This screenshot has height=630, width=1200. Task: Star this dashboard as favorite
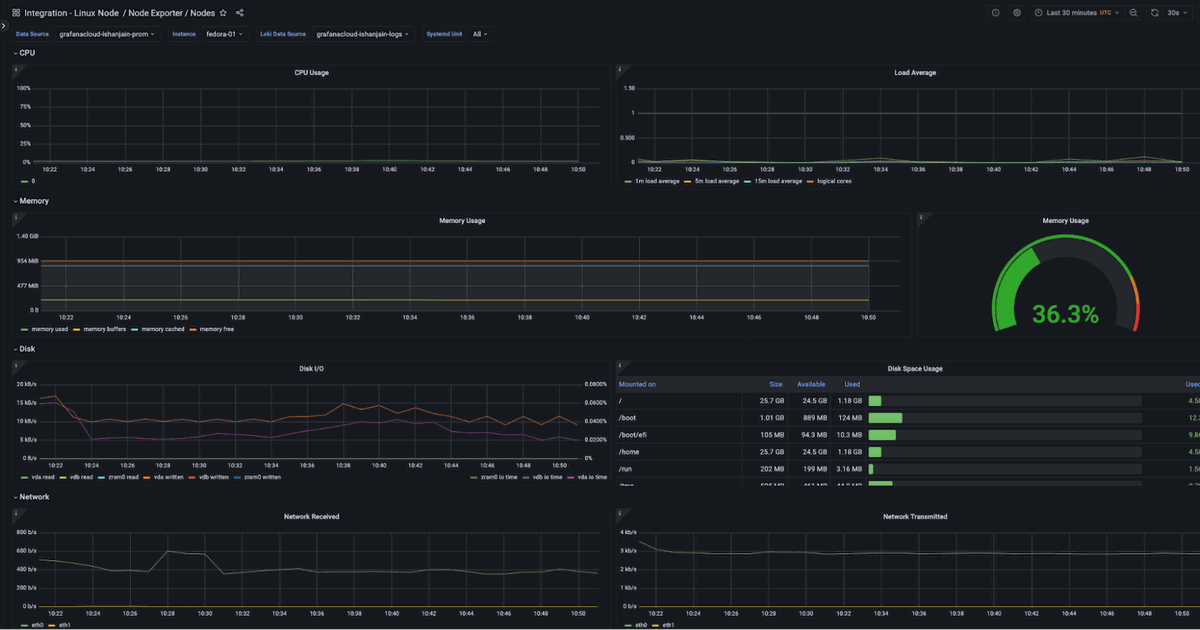223,13
